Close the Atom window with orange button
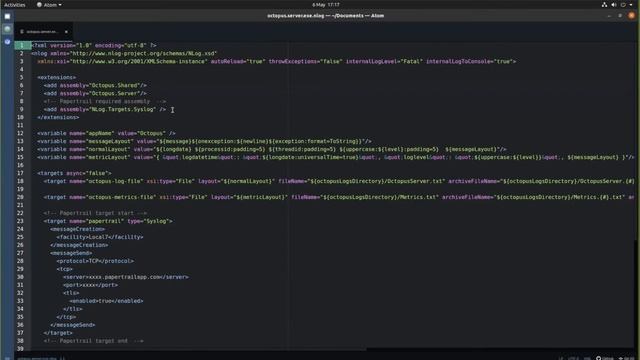 point(631,16)
